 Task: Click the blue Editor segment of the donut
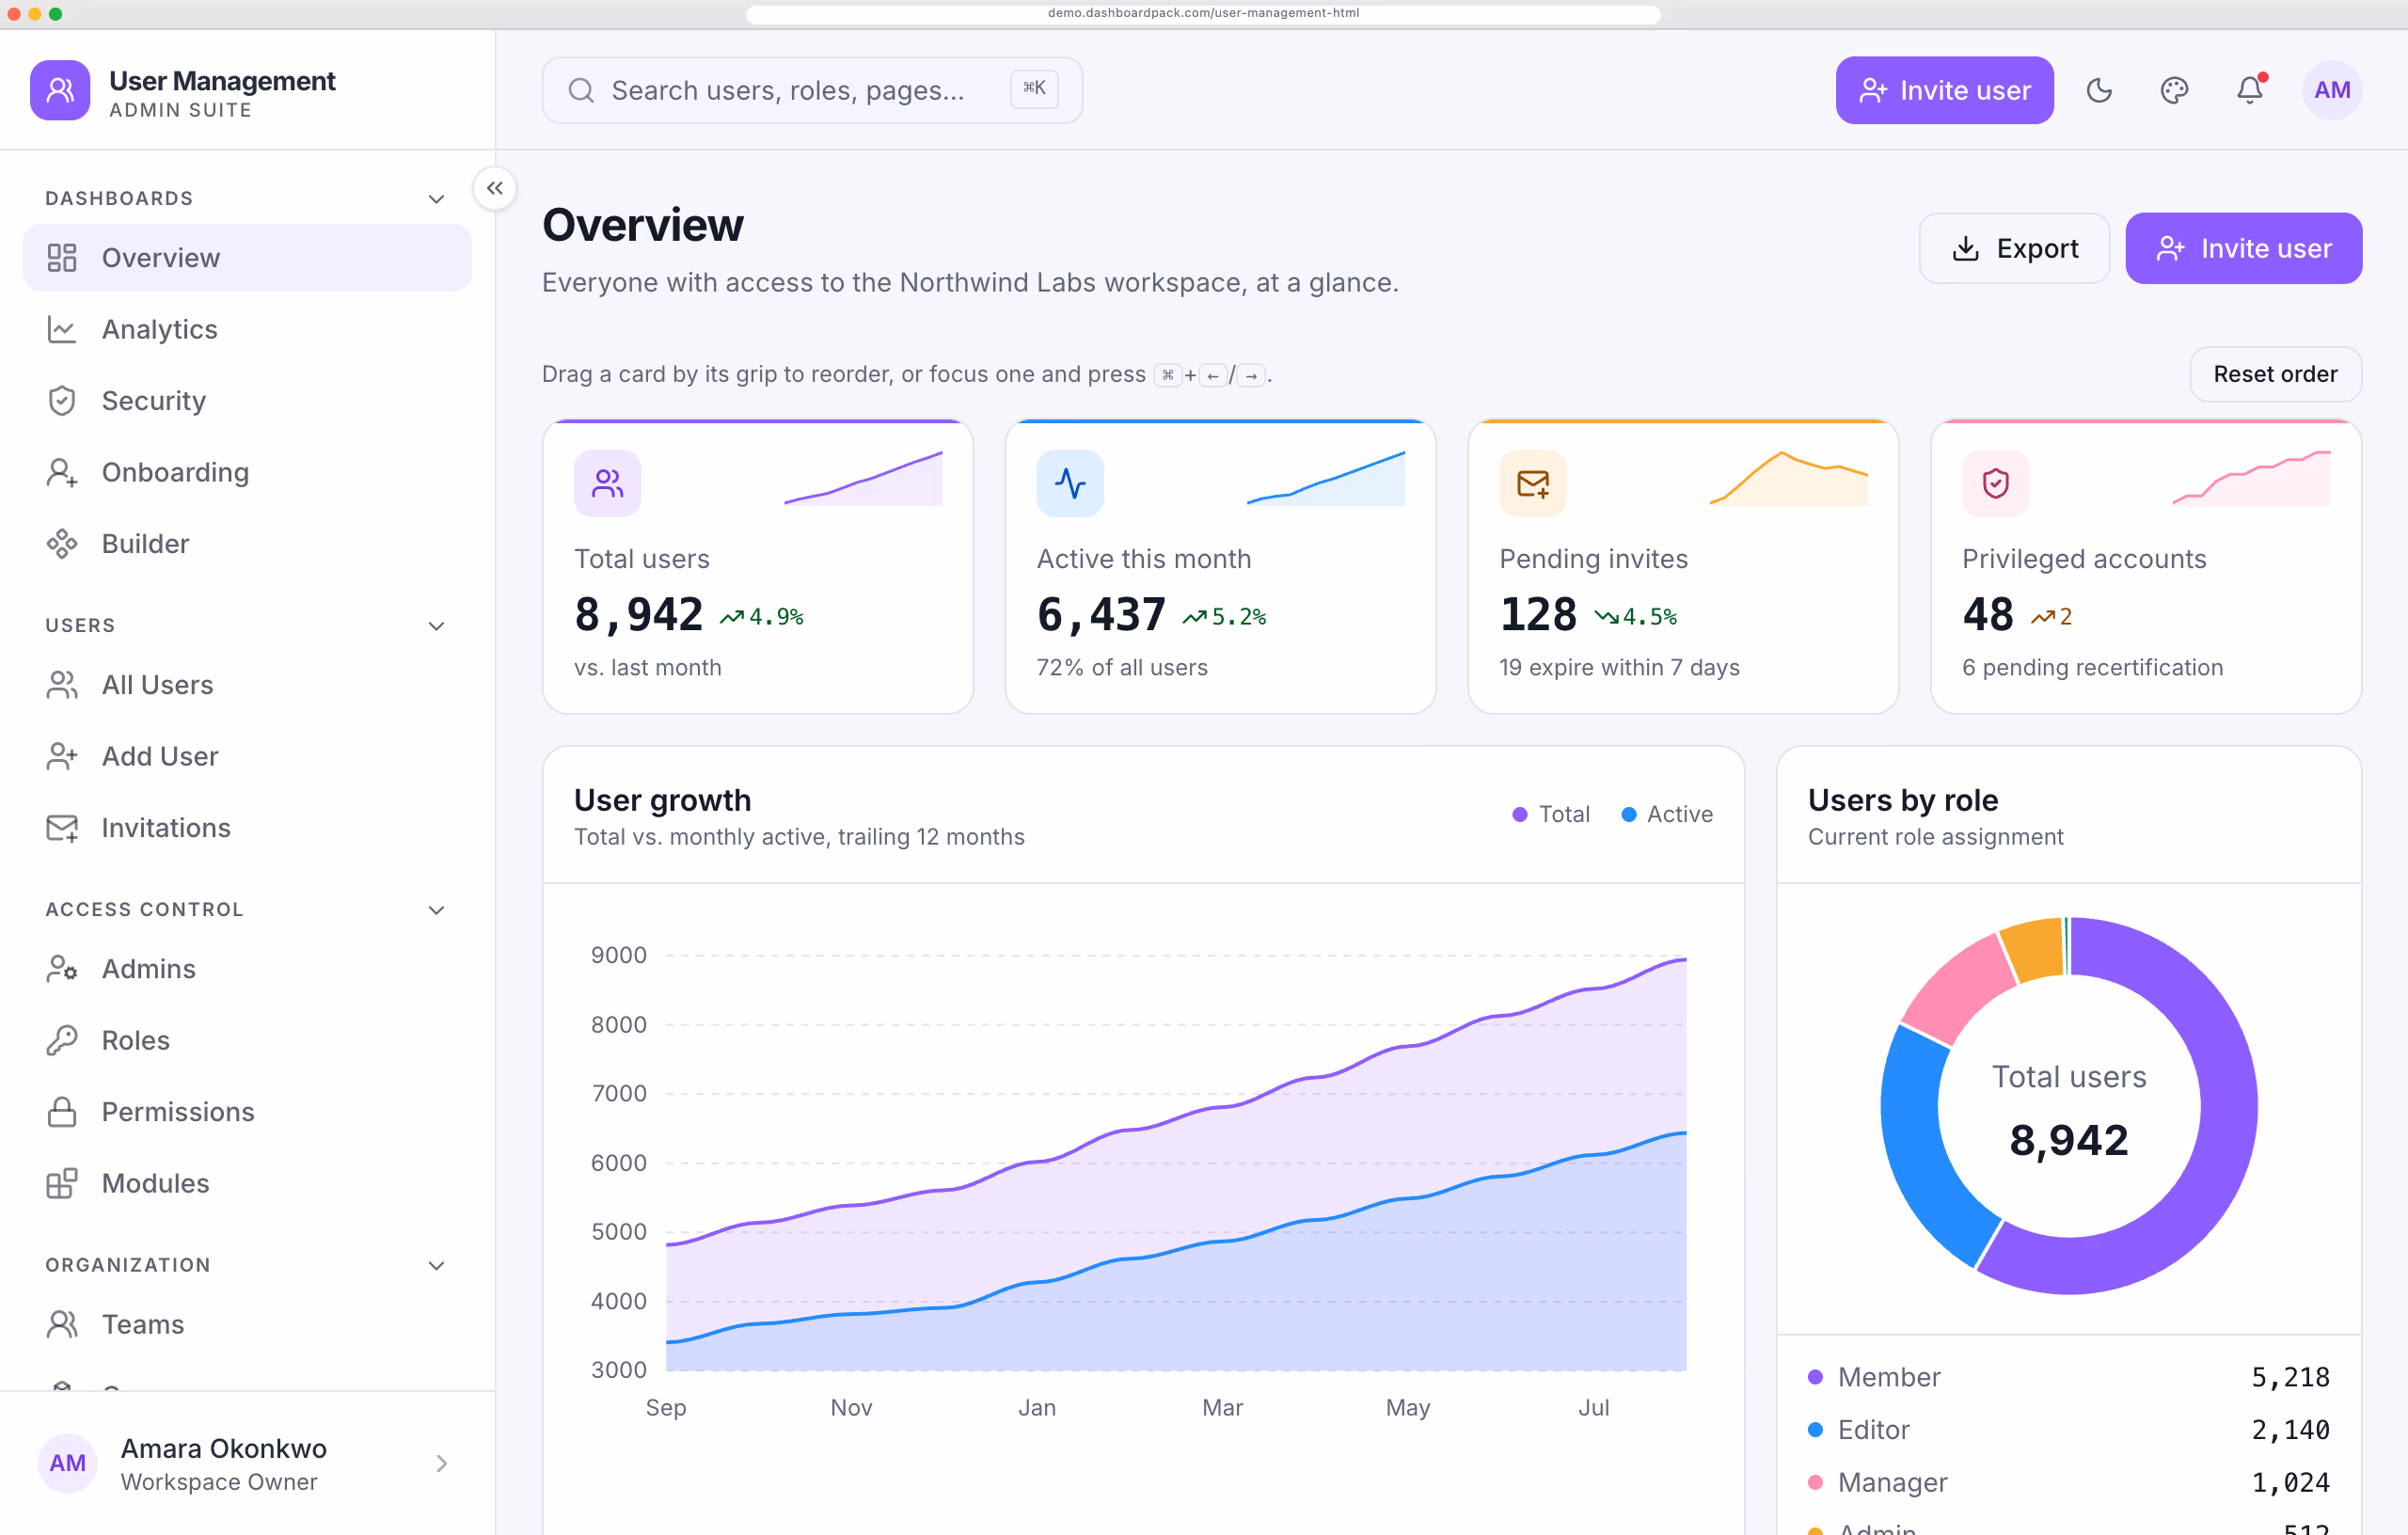[1922, 1150]
